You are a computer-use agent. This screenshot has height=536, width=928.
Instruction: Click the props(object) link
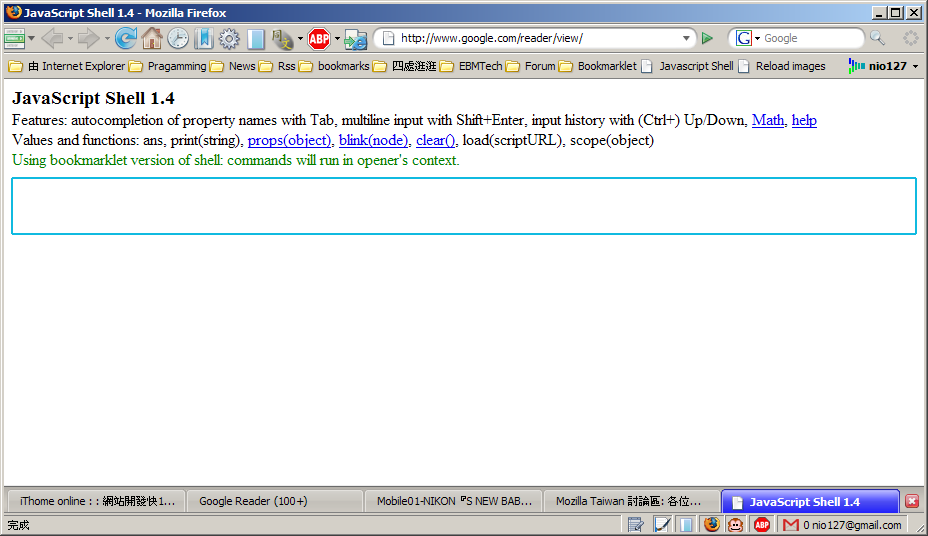[x=289, y=140]
